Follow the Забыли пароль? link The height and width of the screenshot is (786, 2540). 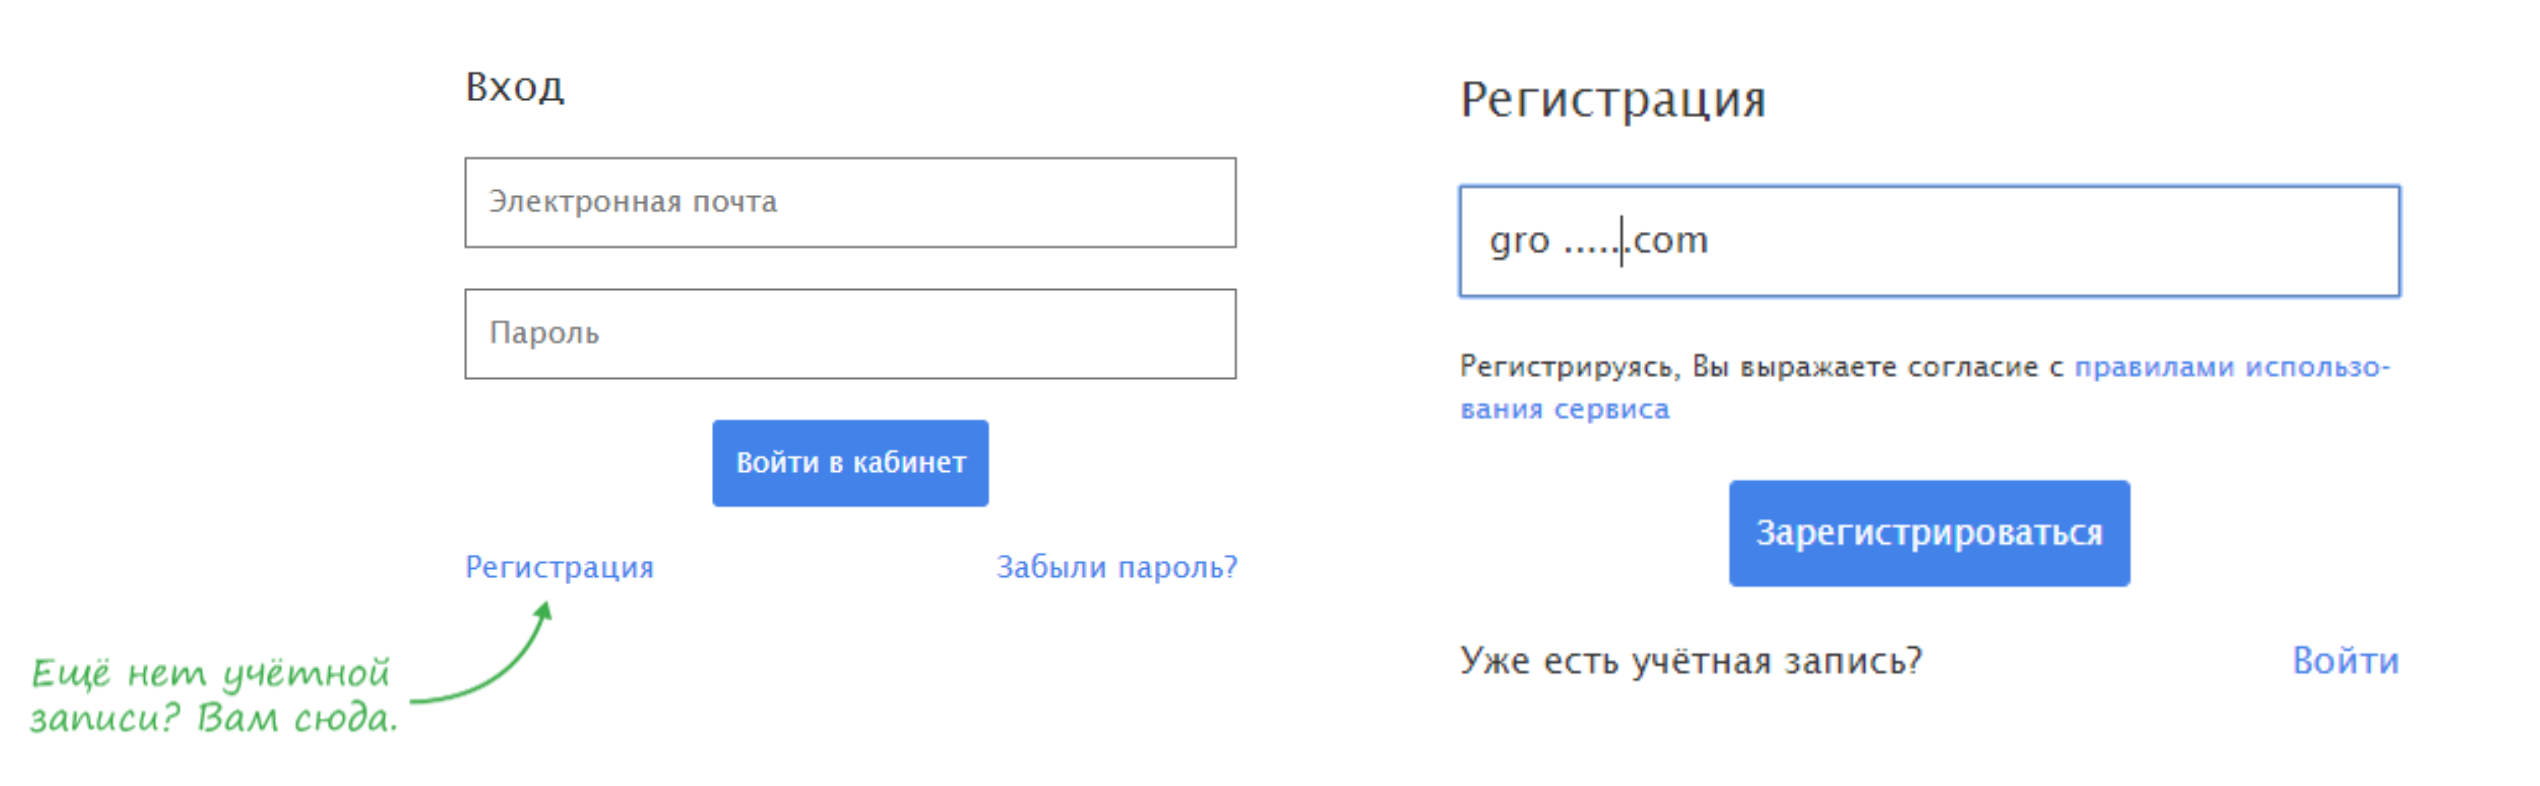point(1117,567)
